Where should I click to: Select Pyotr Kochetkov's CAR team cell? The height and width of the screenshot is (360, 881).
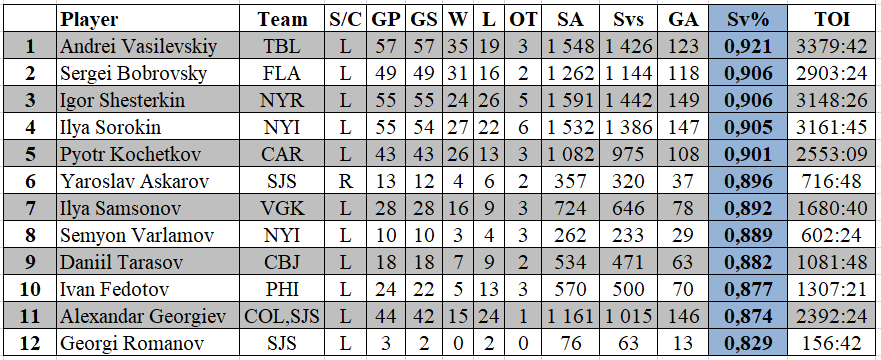click(282, 154)
